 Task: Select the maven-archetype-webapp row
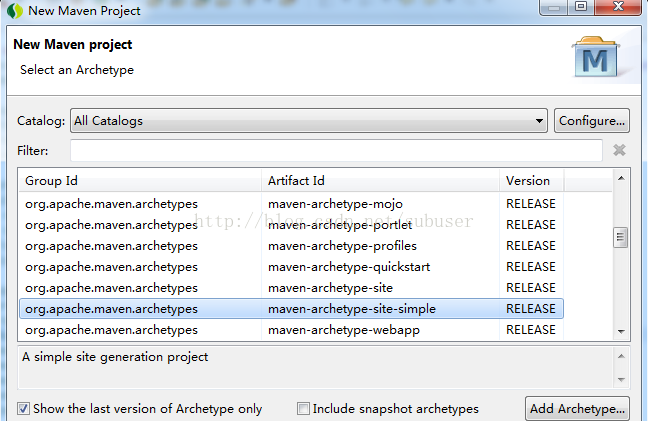click(291, 330)
